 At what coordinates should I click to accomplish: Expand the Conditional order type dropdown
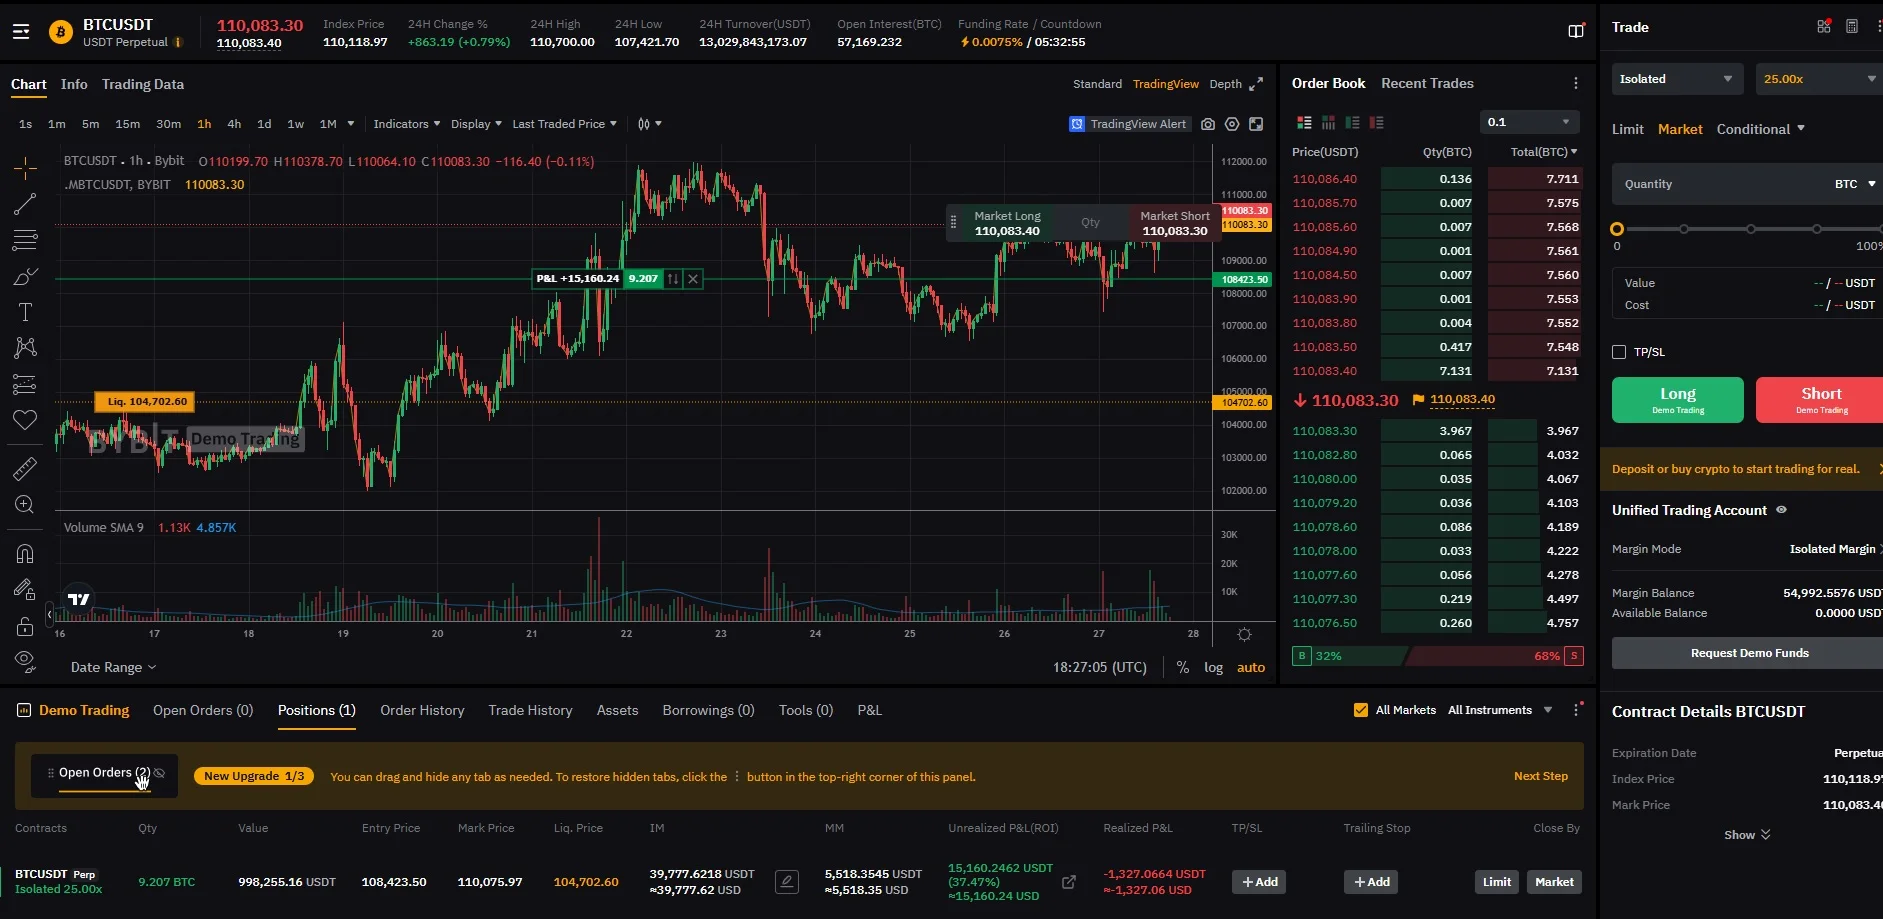(x=1761, y=129)
